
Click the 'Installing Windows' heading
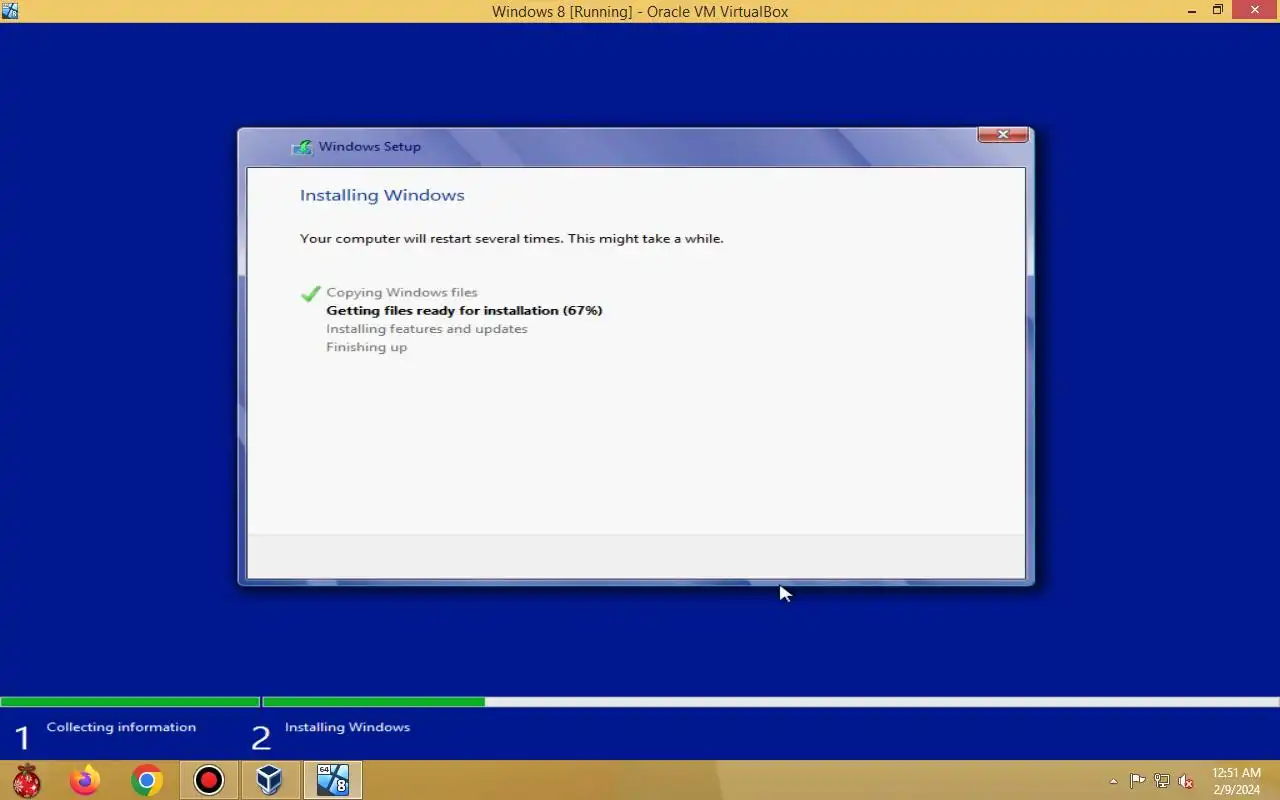click(x=382, y=195)
